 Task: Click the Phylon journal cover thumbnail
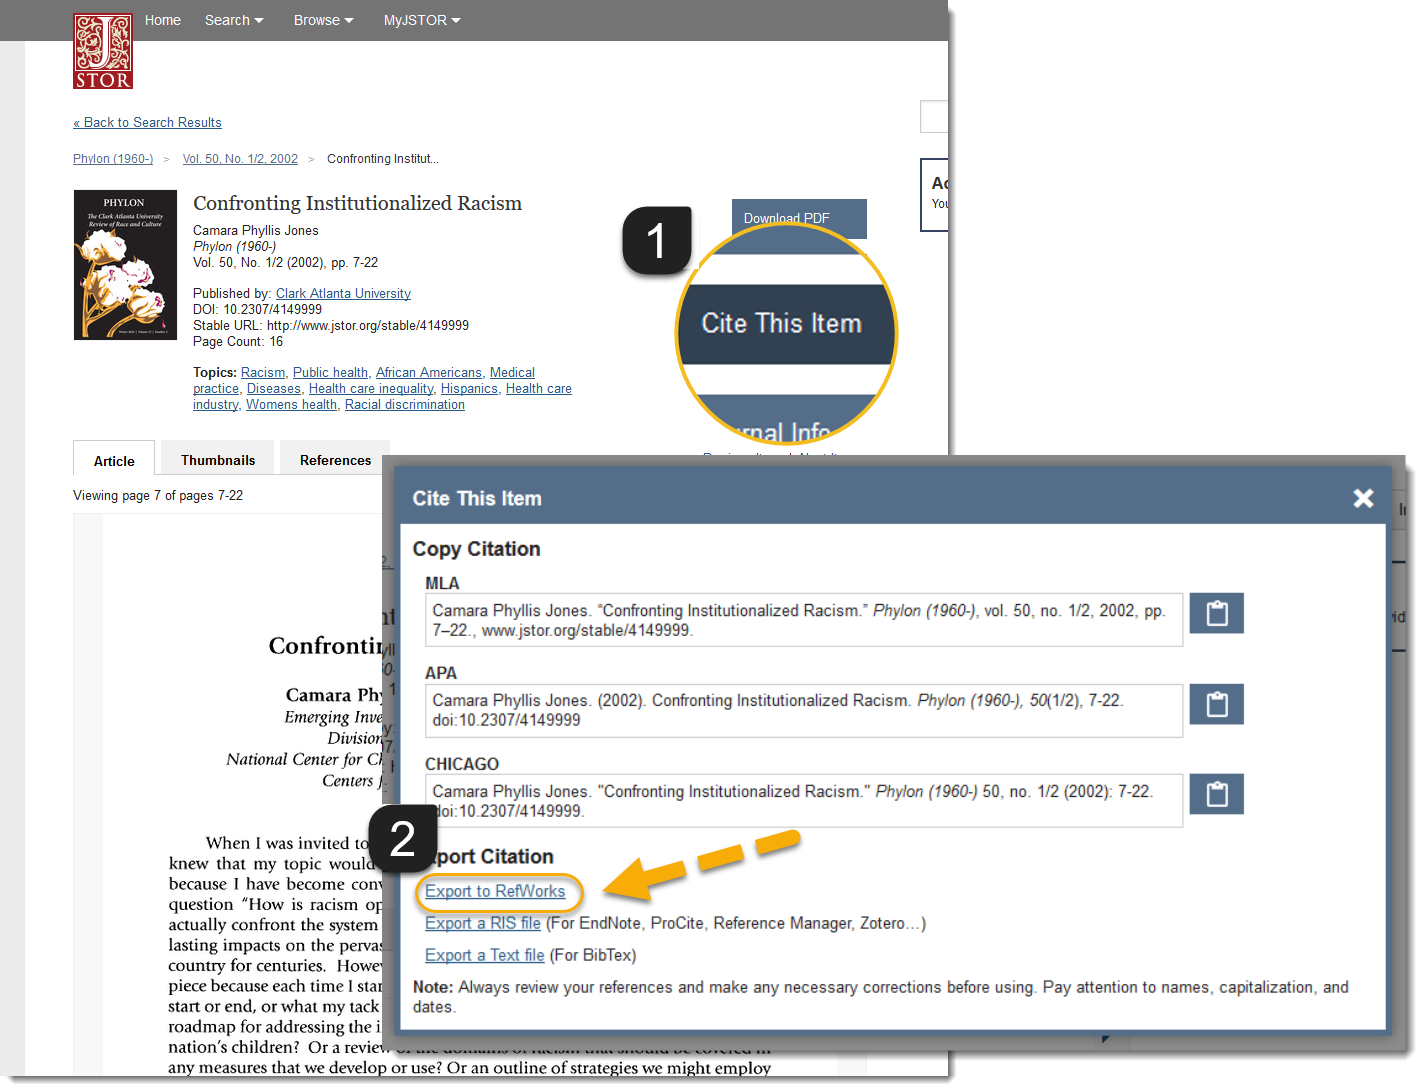coord(125,264)
